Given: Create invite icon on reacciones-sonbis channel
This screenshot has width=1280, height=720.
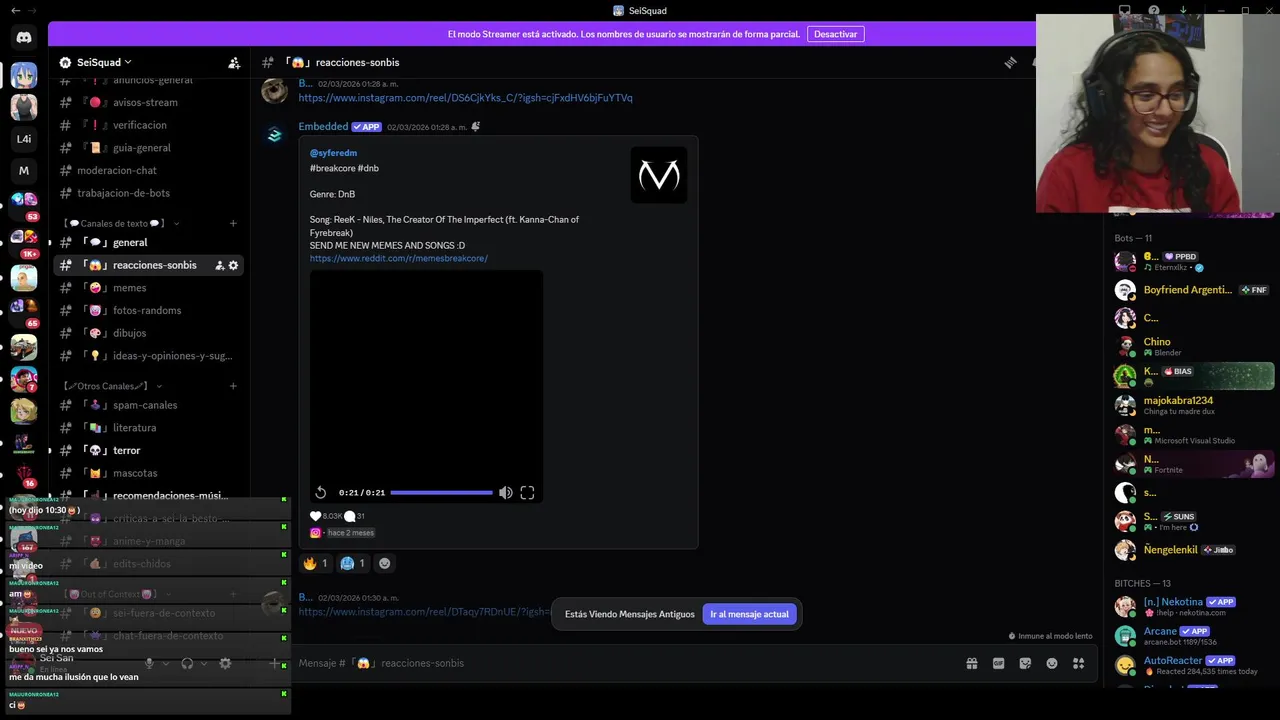Looking at the screenshot, I should coord(219,265).
